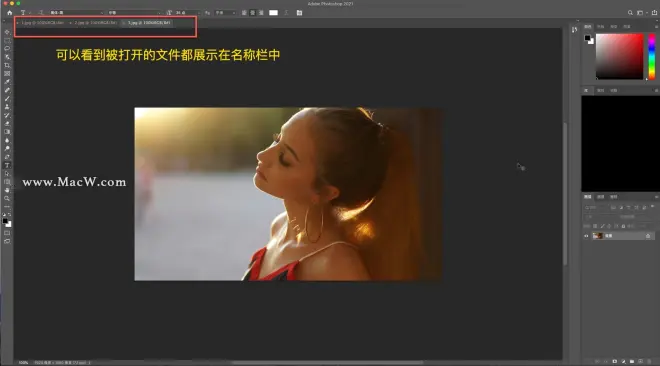Open the anti-aliasing method dropdown
This screenshot has height=366, width=660.
(x=225, y=13)
